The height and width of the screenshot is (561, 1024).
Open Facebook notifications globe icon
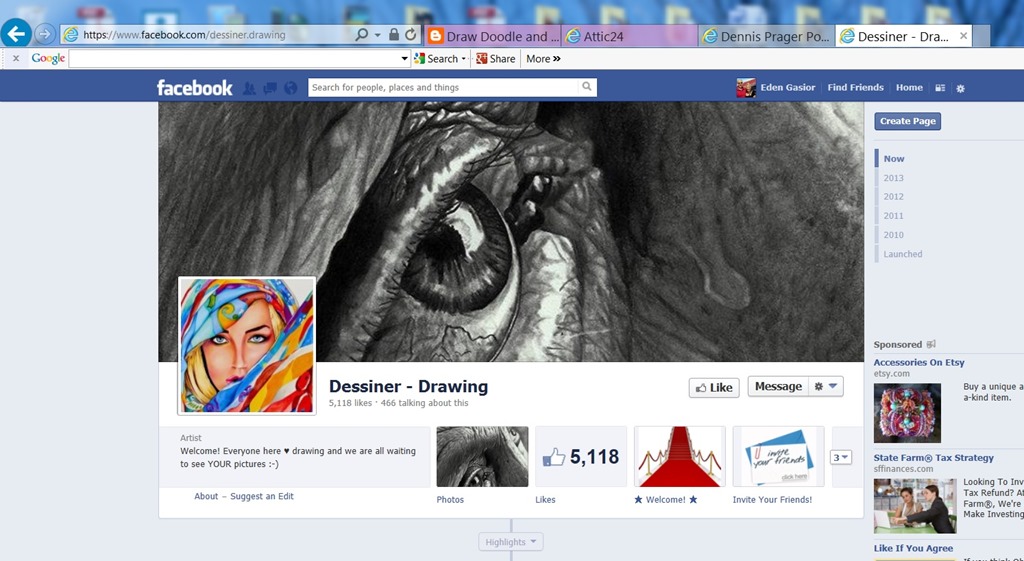pos(291,88)
